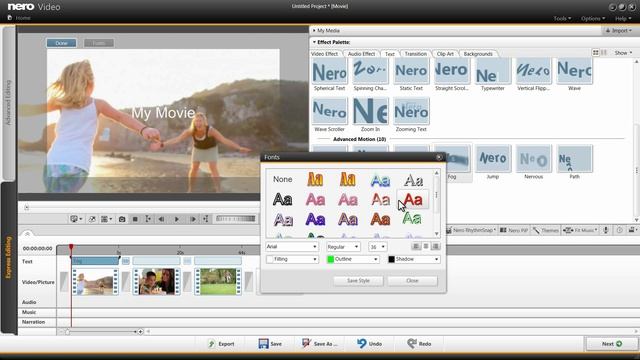Open the Shadow color dropdown
640x360 pixels.
pos(413,259)
